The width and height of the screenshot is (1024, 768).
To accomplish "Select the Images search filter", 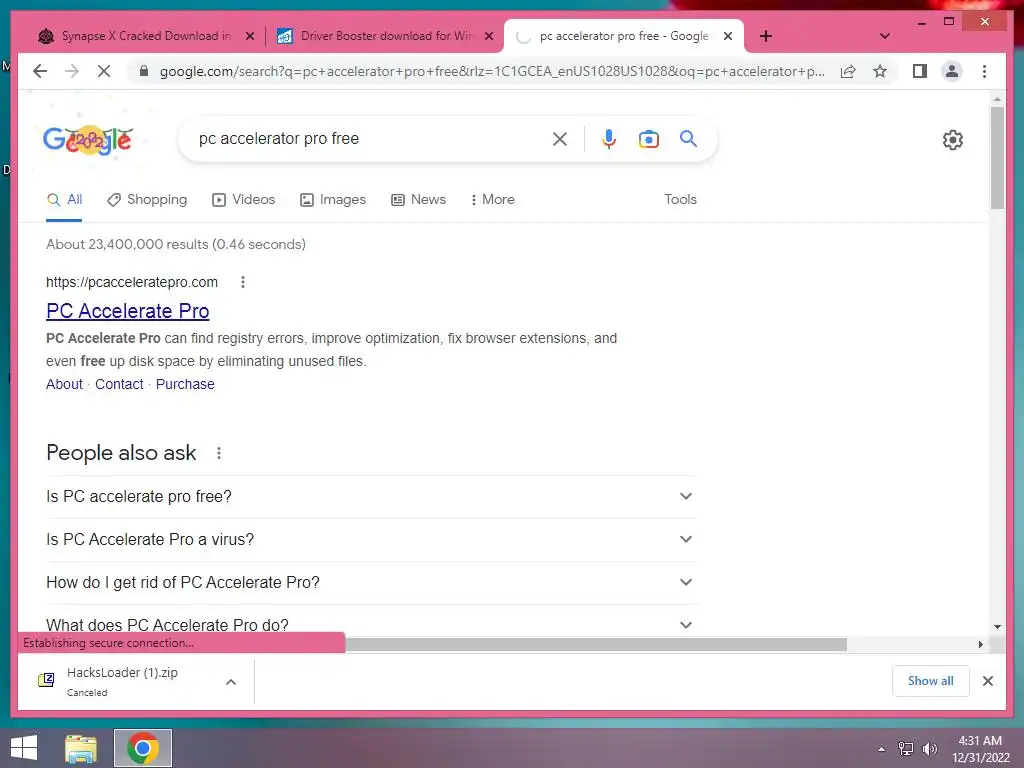I will click(x=332, y=200).
